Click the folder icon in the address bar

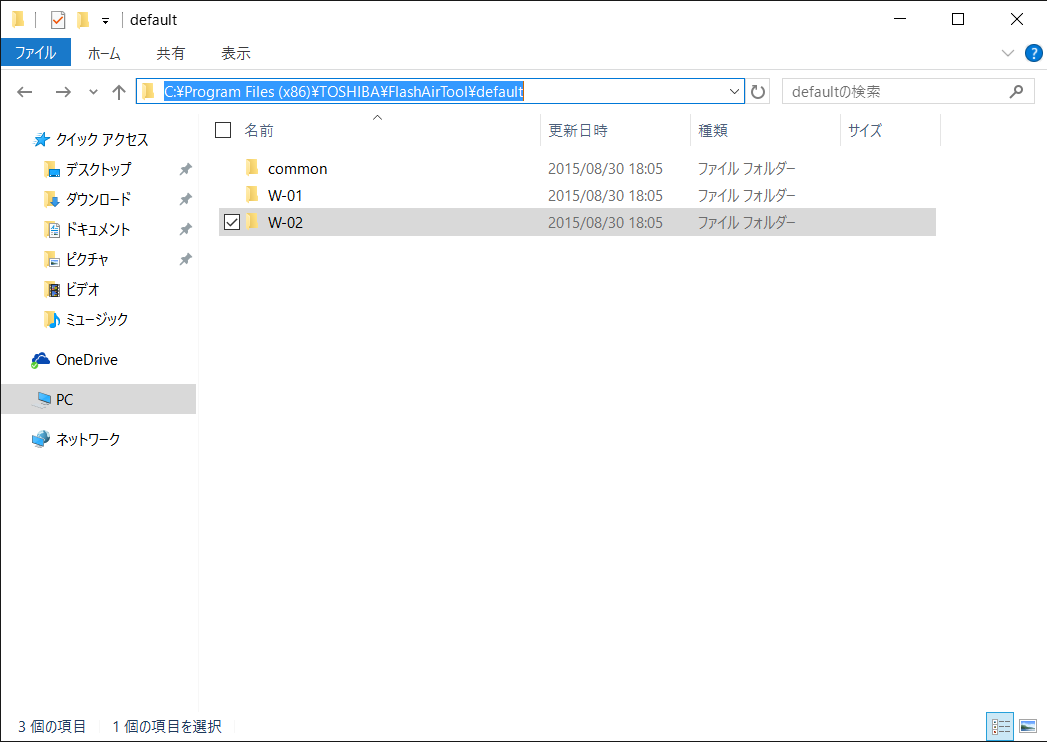click(x=150, y=91)
